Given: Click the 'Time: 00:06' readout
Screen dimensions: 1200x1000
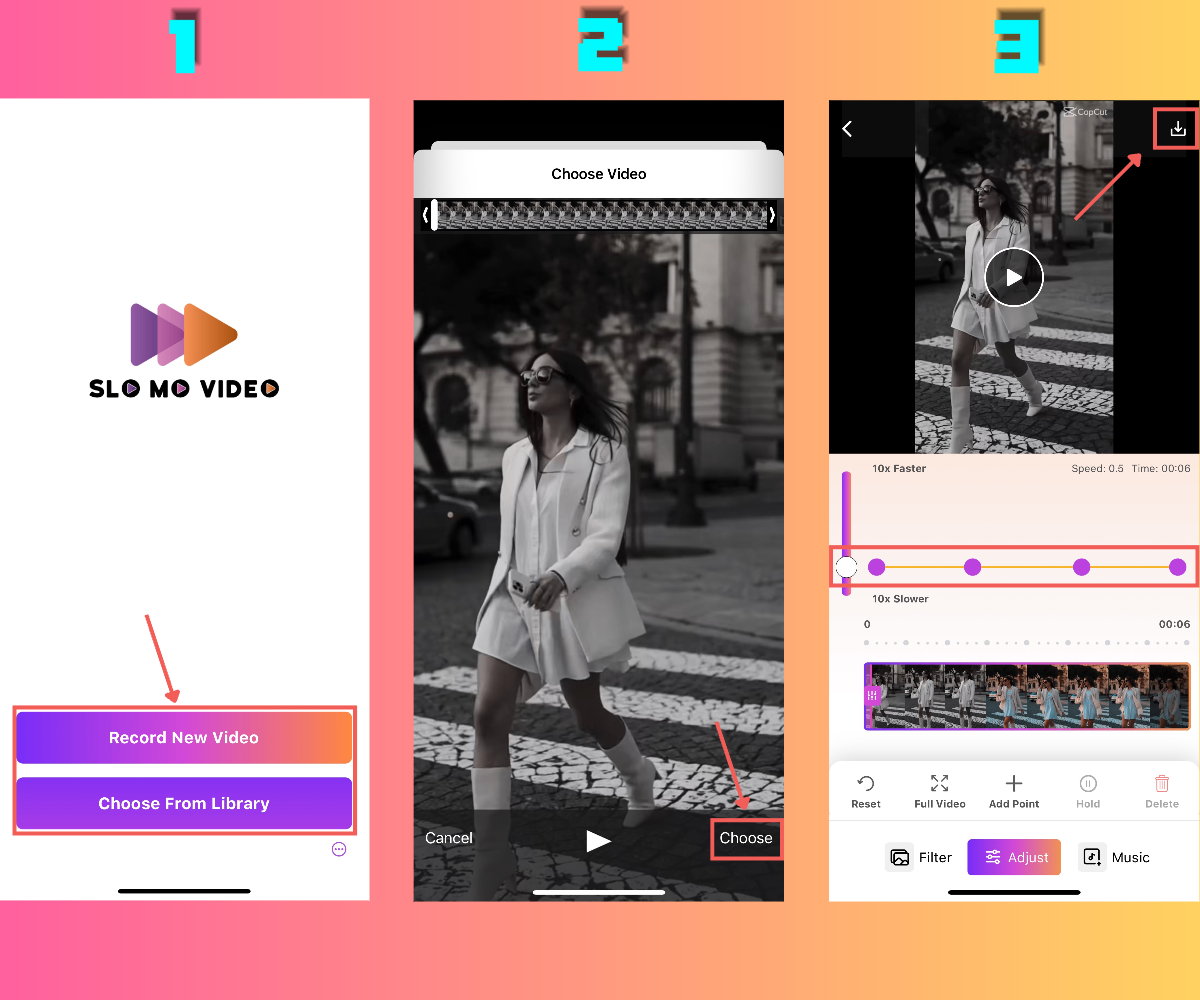Looking at the screenshot, I should pos(1161,469).
